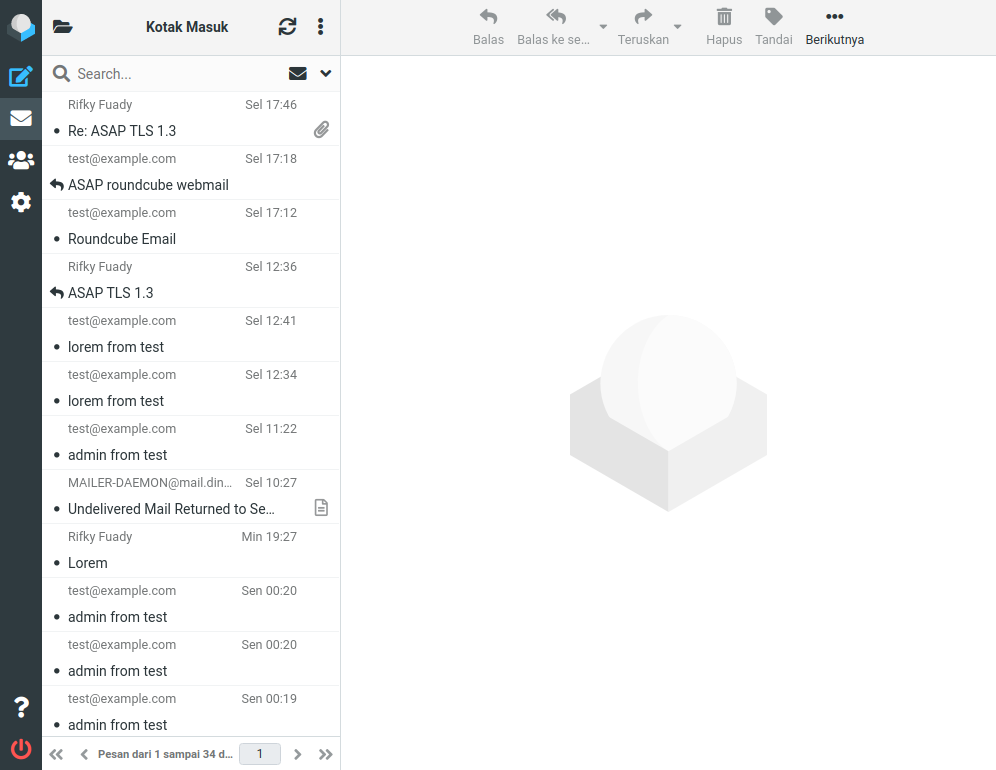Open the reply-all options dropdown arrow
The width and height of the screenshot is (996, 770).
[603, 27]
